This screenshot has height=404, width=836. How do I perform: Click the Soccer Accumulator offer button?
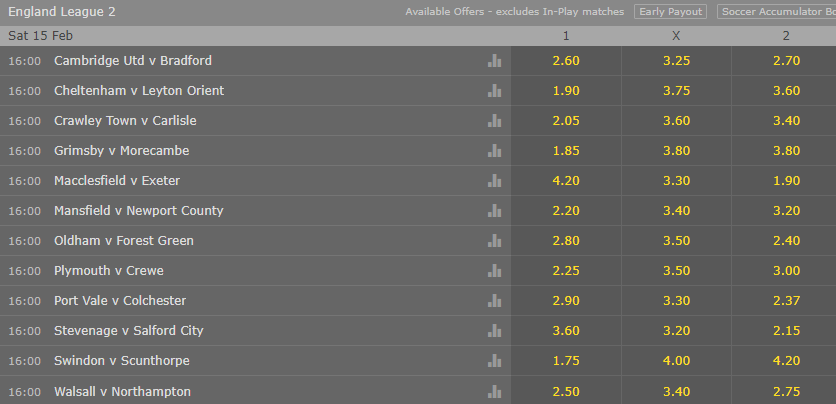click(777, 12)
